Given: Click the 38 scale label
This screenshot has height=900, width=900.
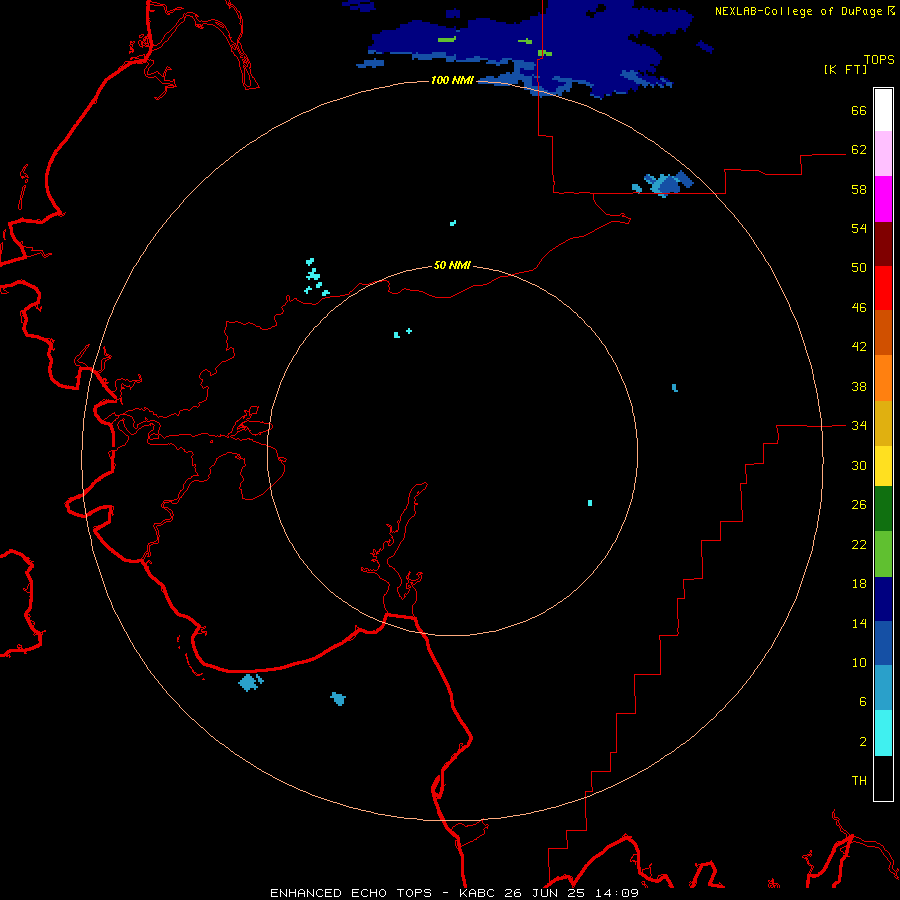Looking at the screenshot, I should click(x=859, y=387).
